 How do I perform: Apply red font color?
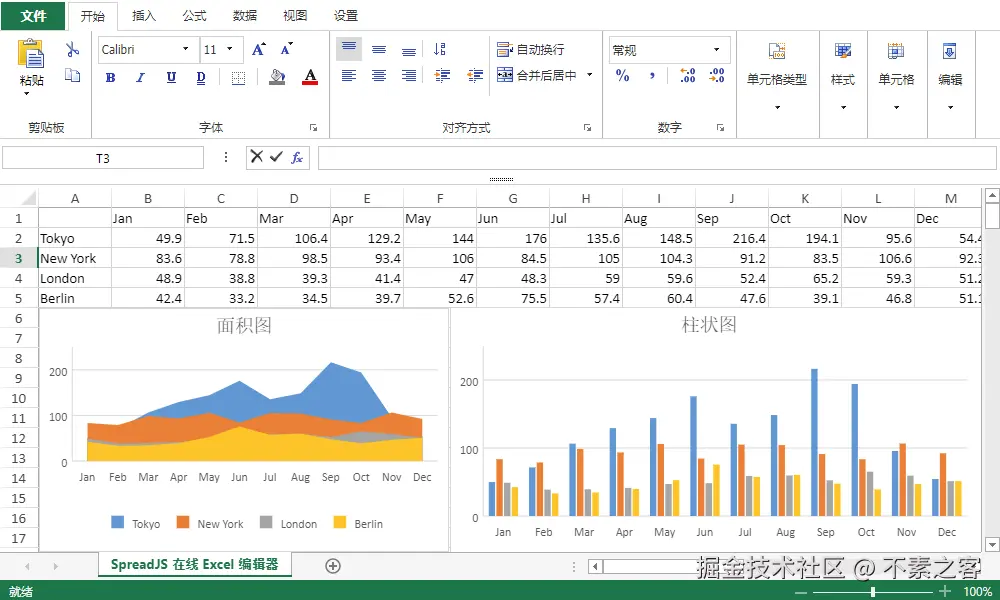tap(310, 77)
